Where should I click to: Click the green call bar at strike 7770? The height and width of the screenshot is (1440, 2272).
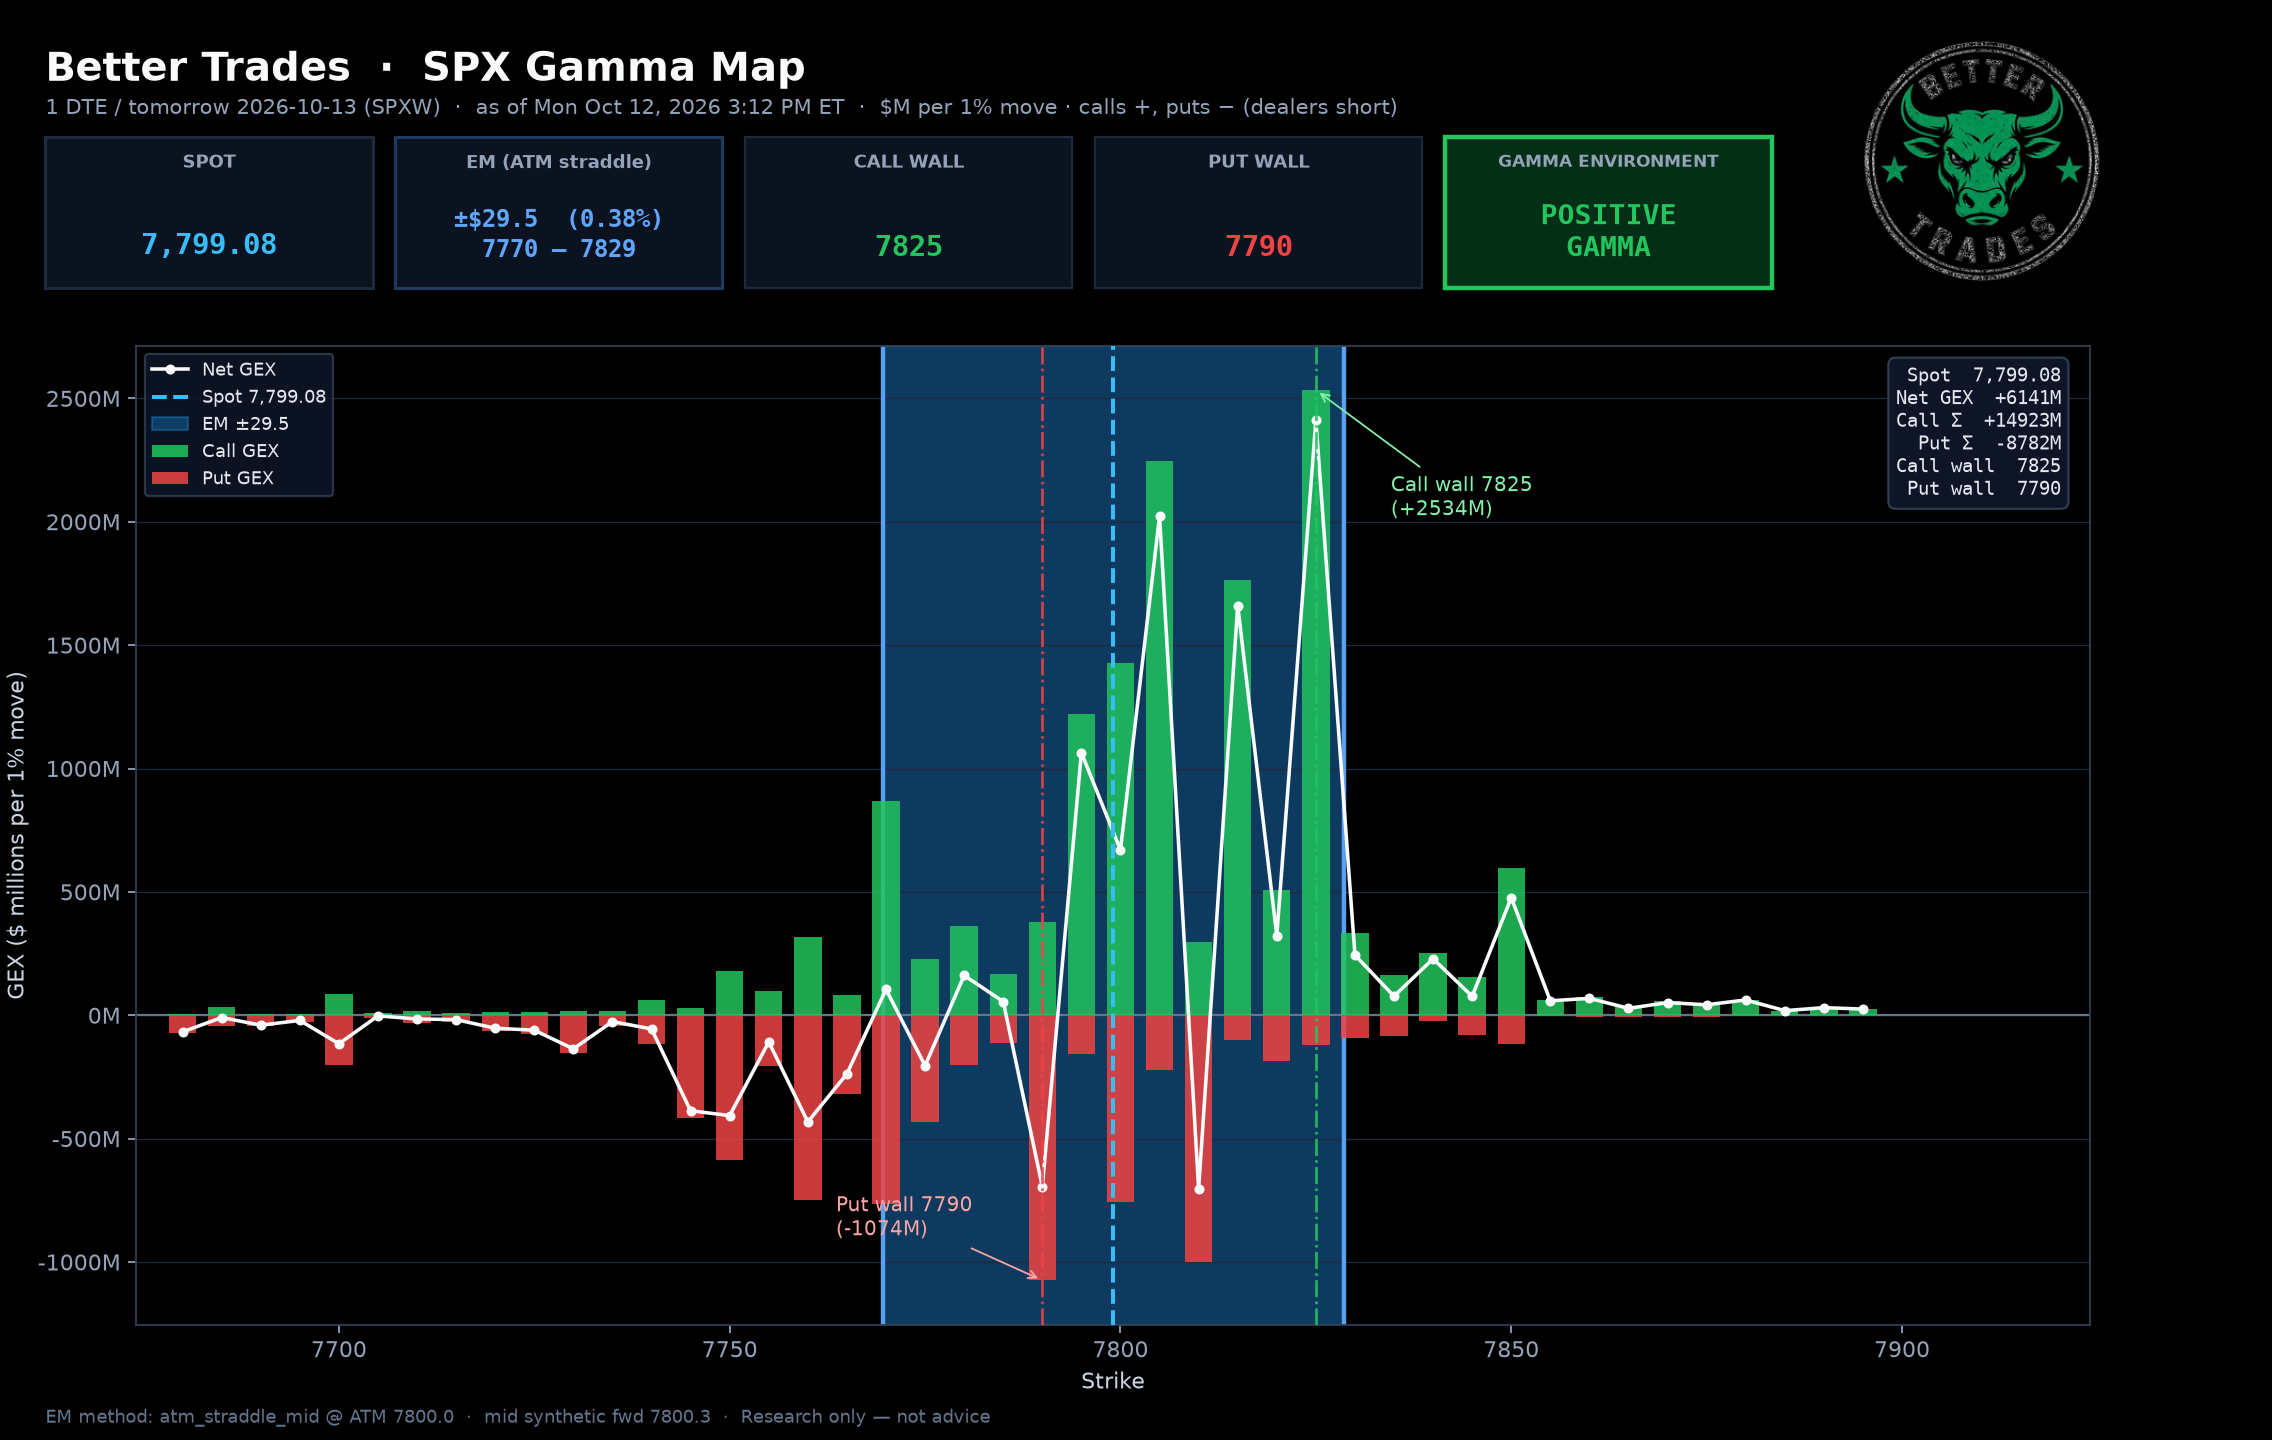pyautogui.click(x=886, y=908)
